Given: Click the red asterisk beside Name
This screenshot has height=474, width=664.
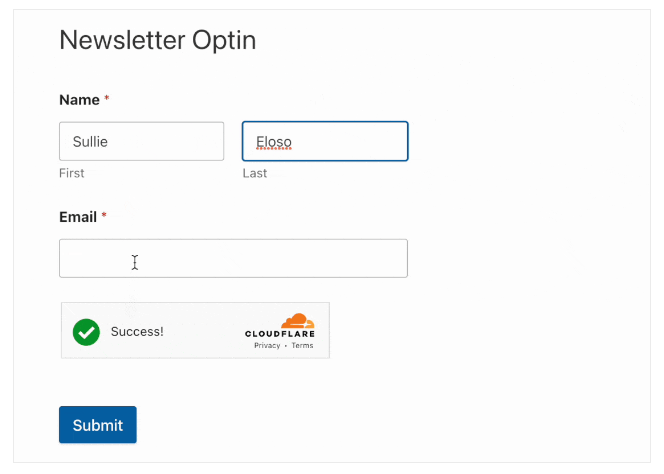Looking at the screenshot, I should coord(107,100).
